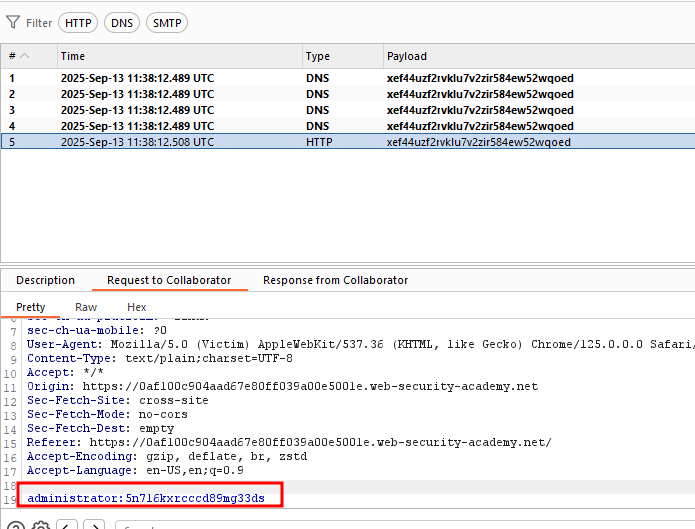Open the editor settings gear icon

[x=41, y=525]
